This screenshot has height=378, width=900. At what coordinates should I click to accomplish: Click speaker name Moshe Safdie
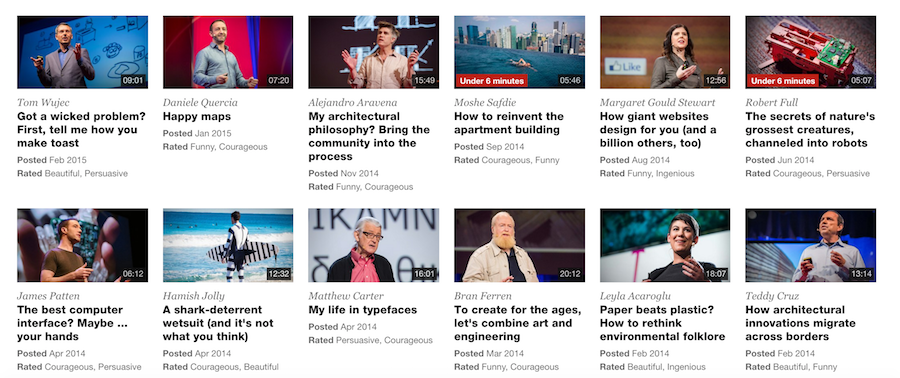485,103
